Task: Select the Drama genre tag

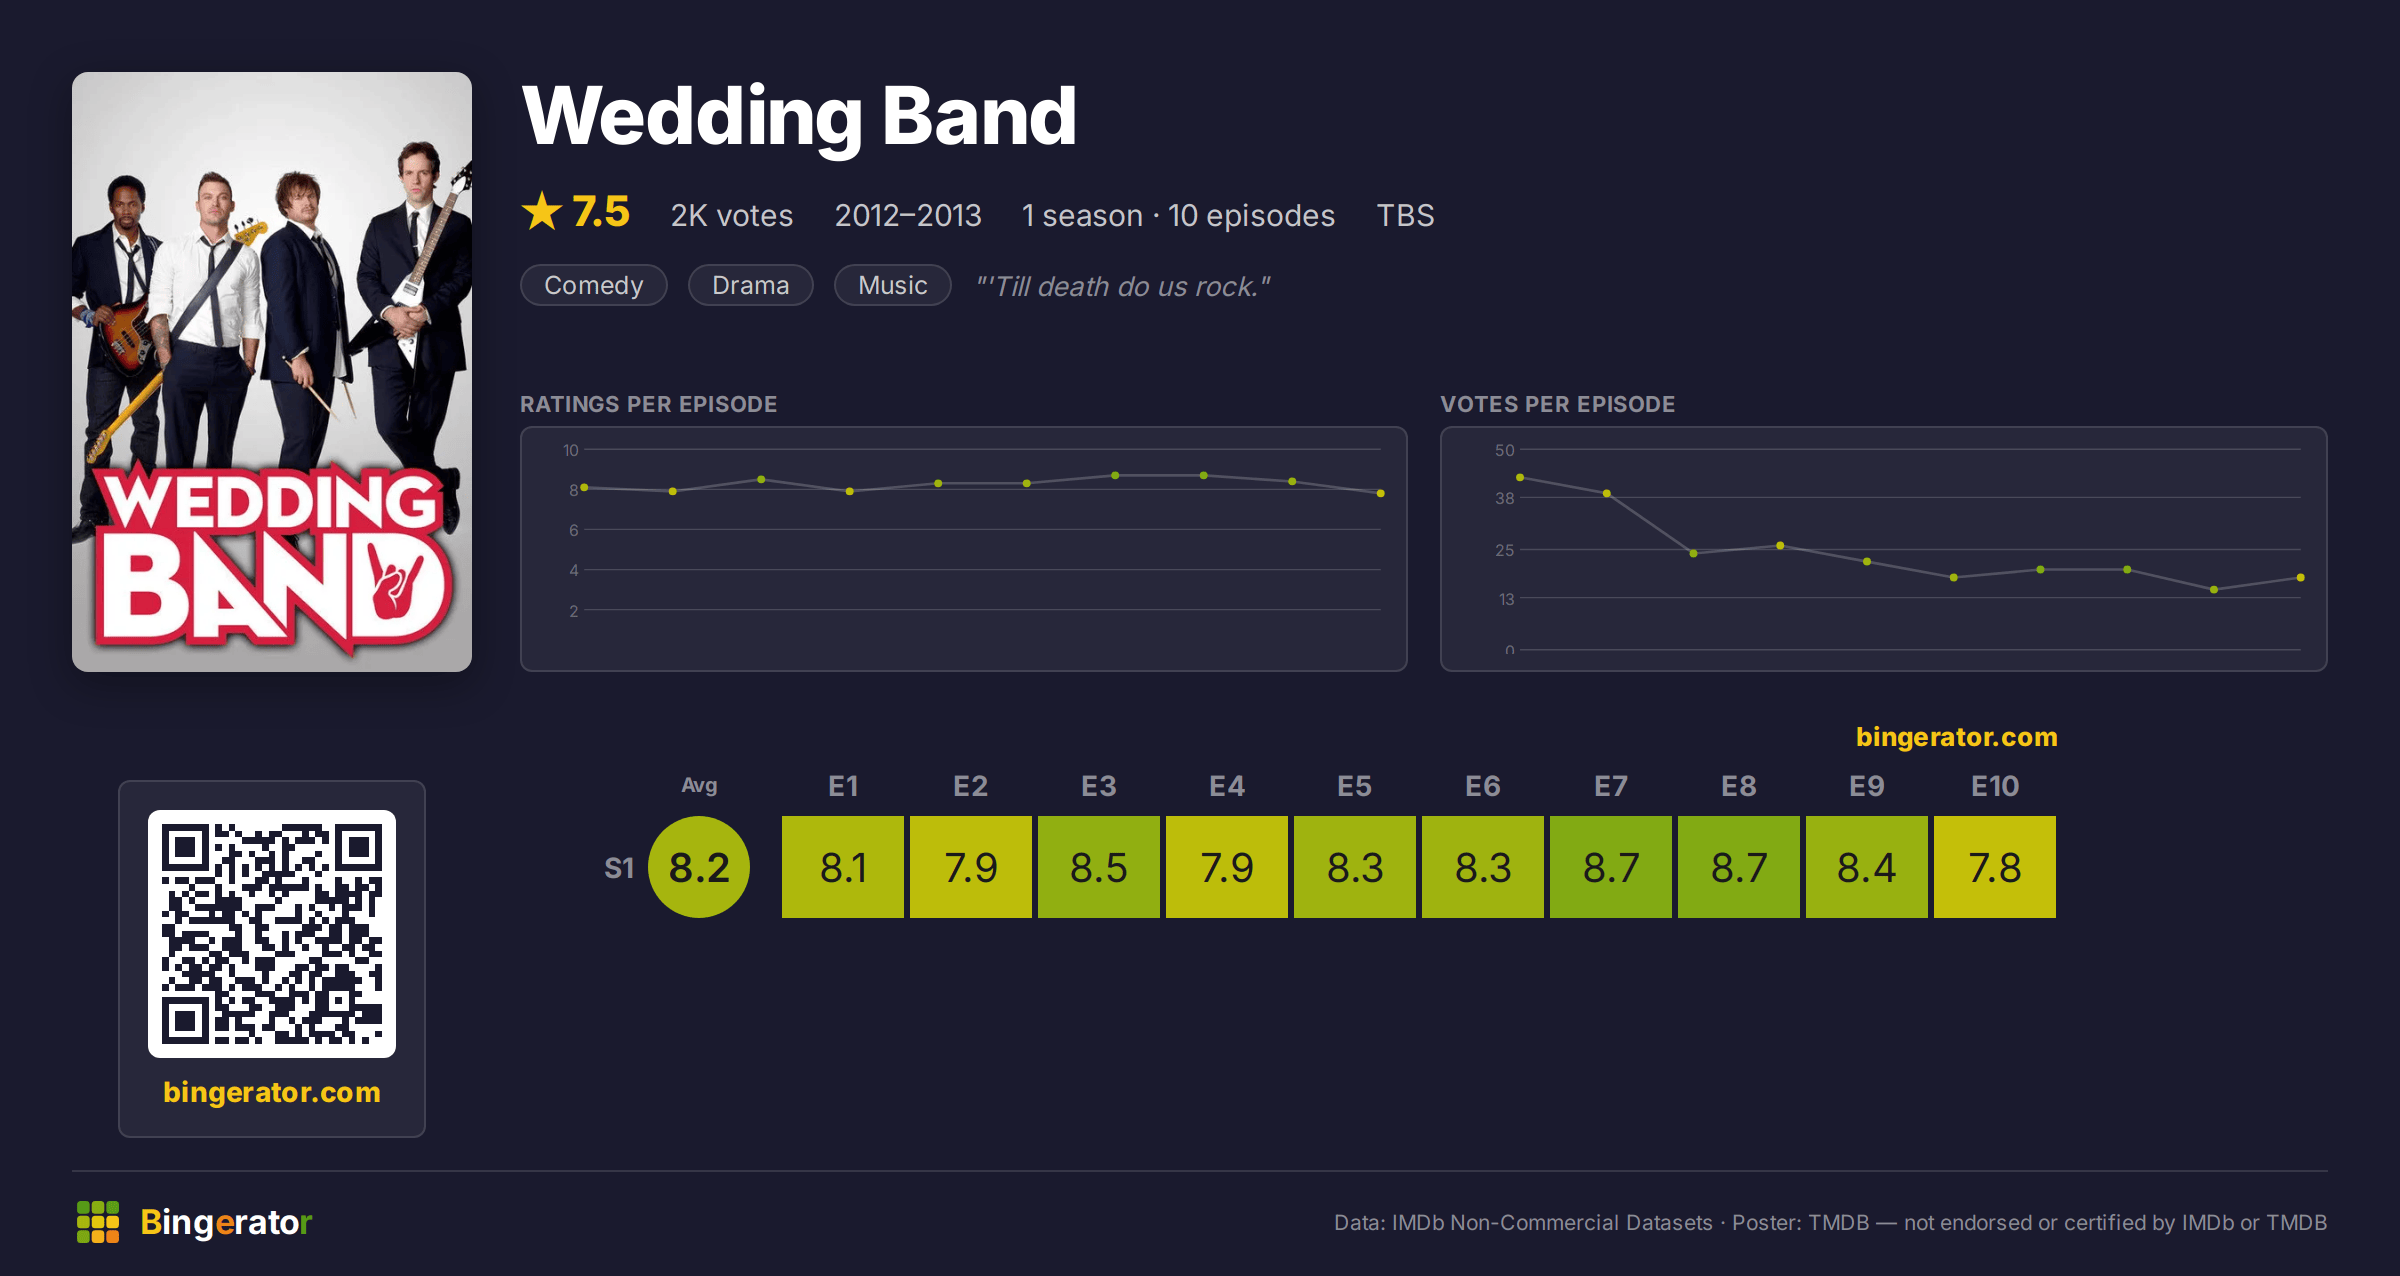Action: [751, 285]
